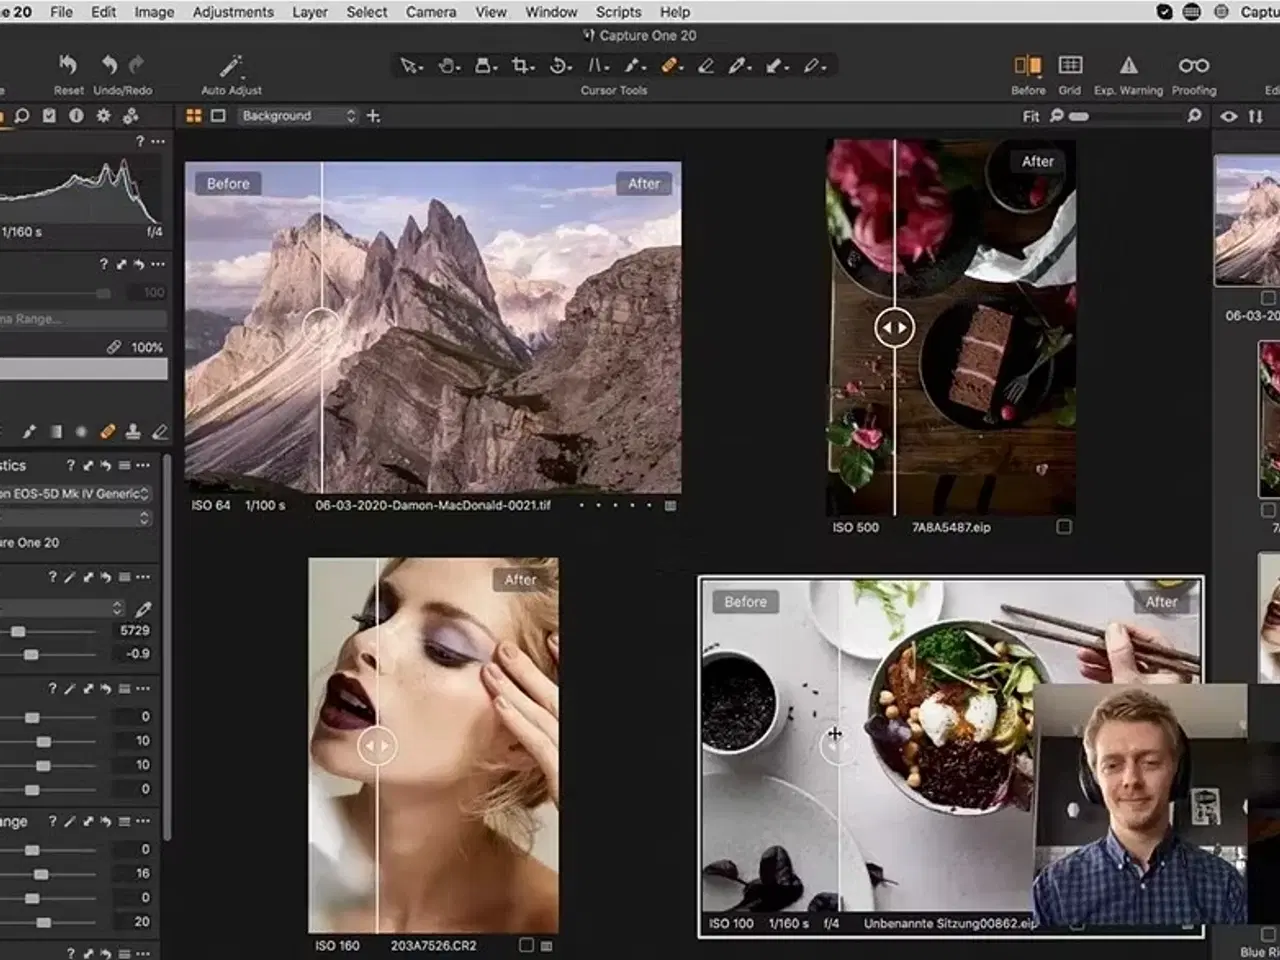Screen dimensions: 1280x960
Task: Open the Edit menu
Action: 104,12
